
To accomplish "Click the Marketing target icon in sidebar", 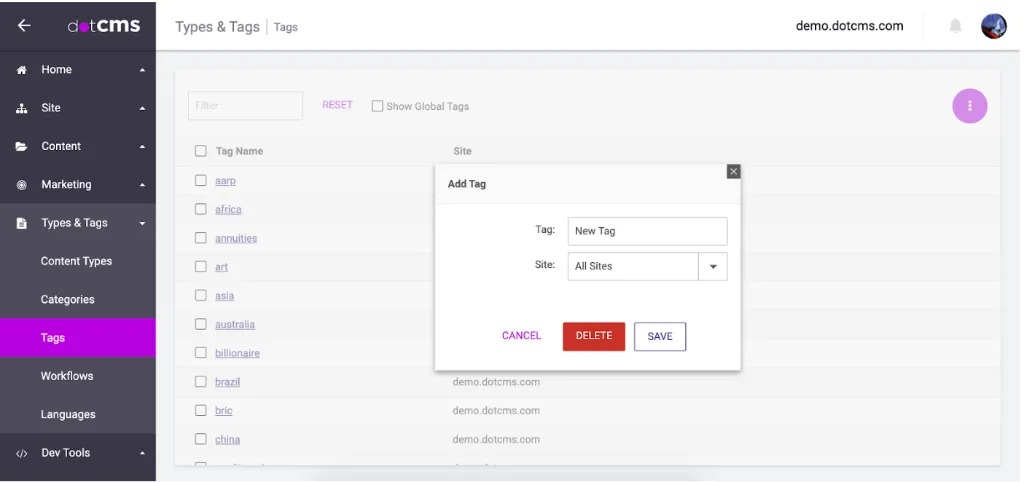I will (x=21, y=185).
